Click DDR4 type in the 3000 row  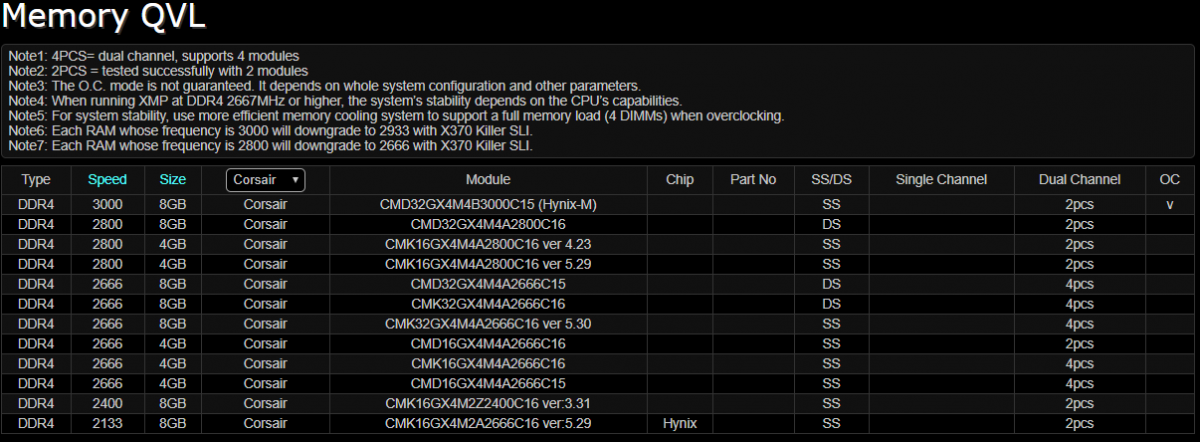(x=36, y=204)
